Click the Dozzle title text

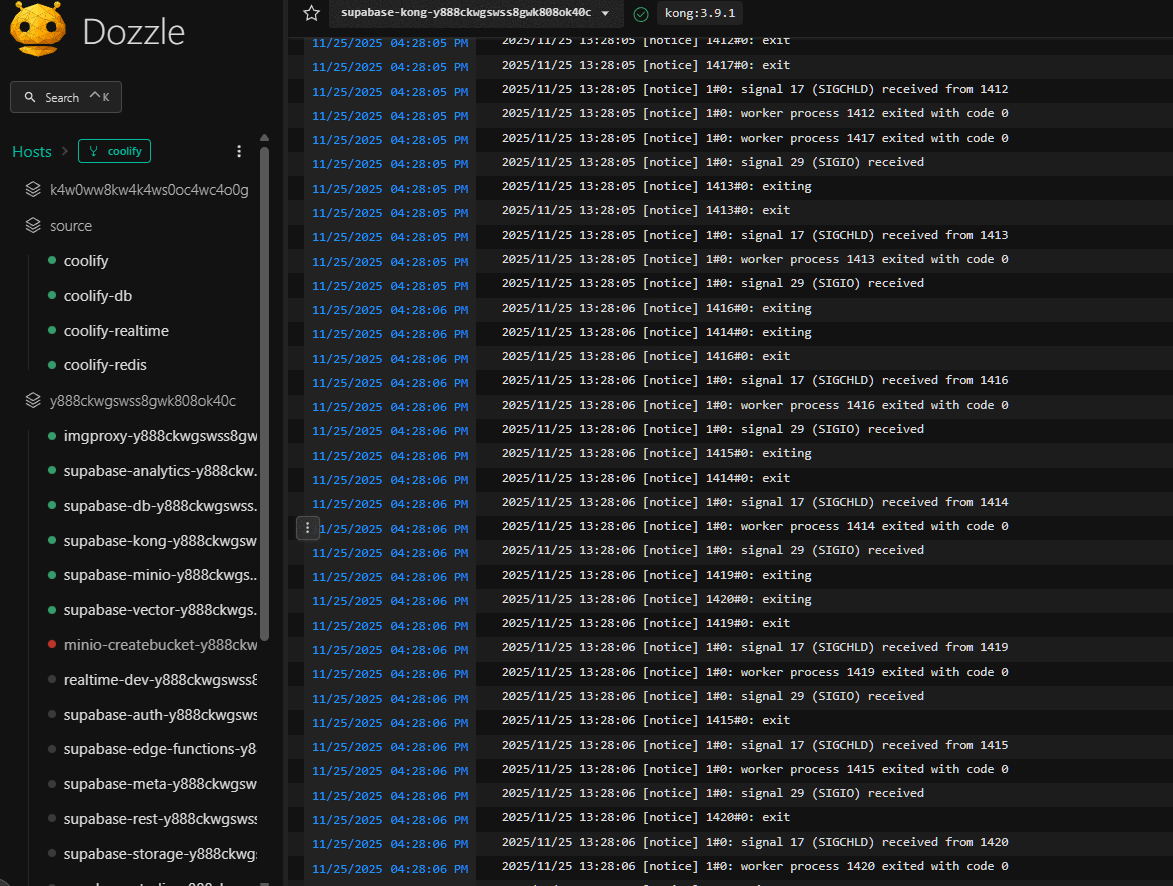(133, 32)
